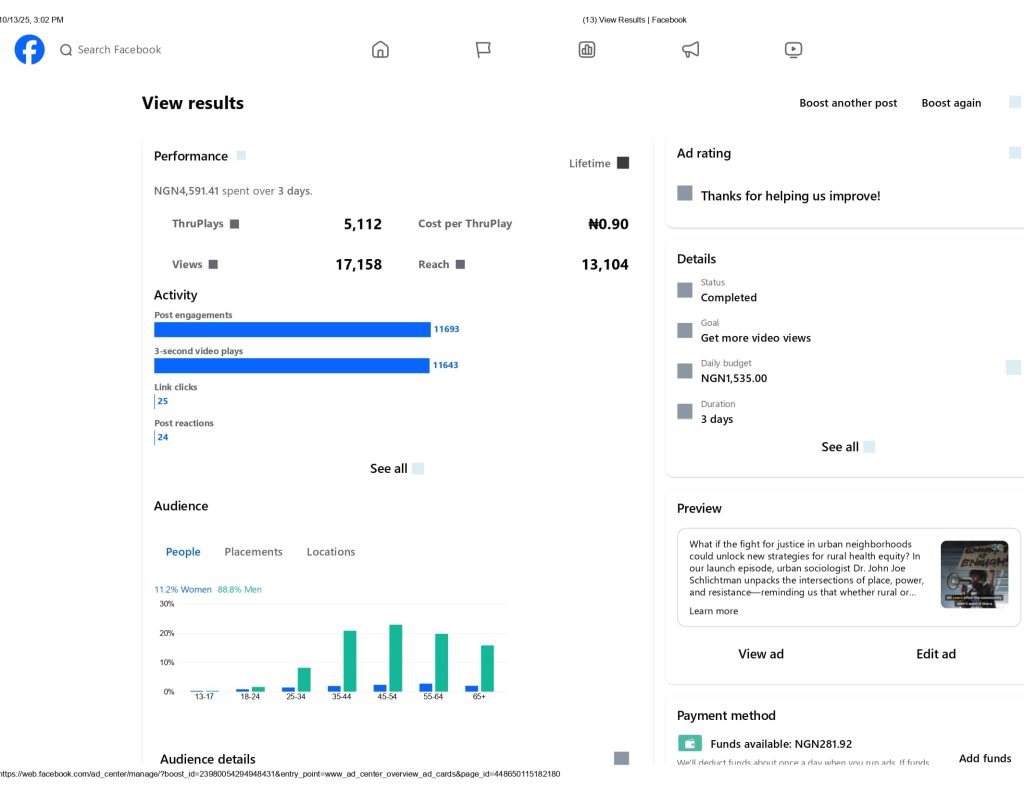Click the info icon beside Reach
Image resolution: width=1024 pixels, height=793 pixels.
[460, 265]
